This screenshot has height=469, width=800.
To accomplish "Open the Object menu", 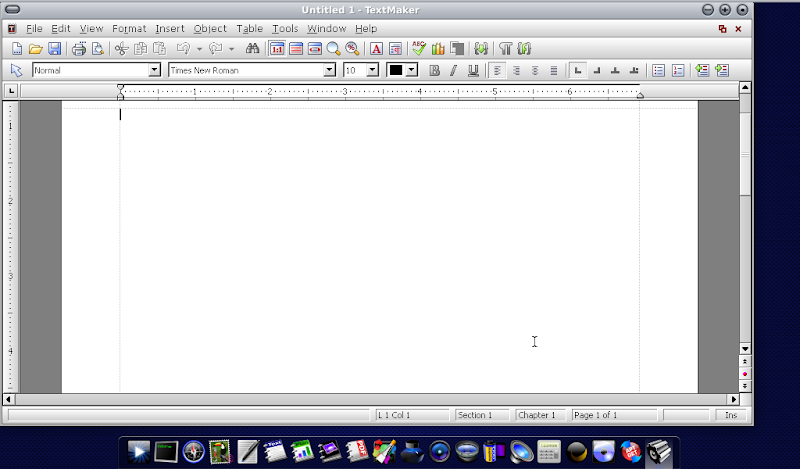I will (210, 29).
